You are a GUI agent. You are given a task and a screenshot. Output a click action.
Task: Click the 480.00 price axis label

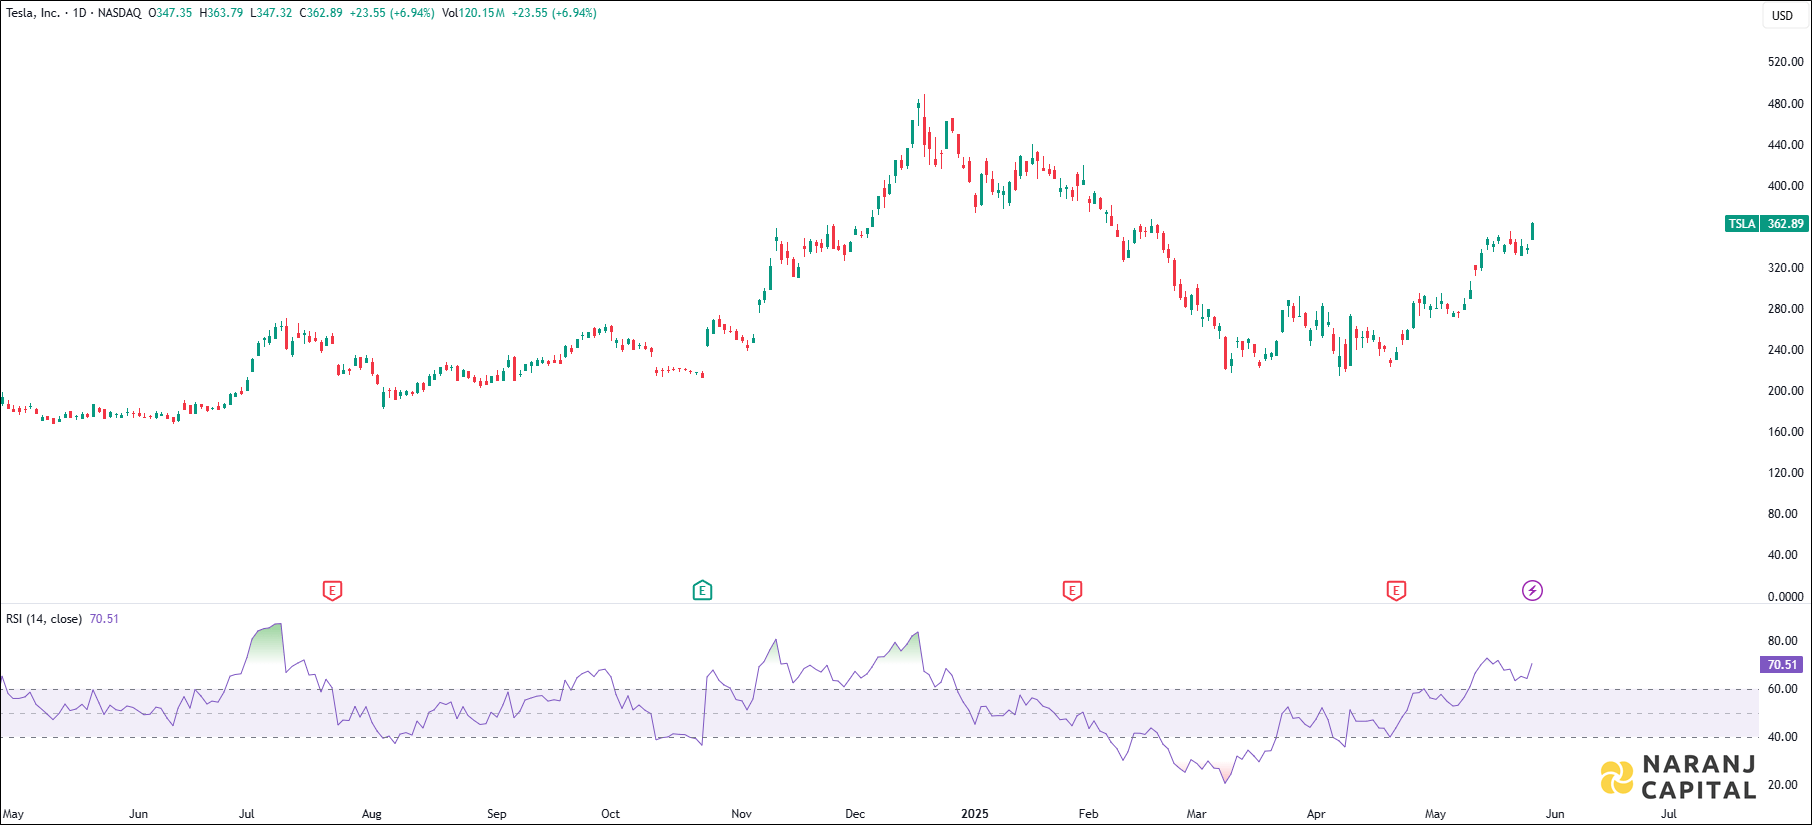(x=1785, y=104)
